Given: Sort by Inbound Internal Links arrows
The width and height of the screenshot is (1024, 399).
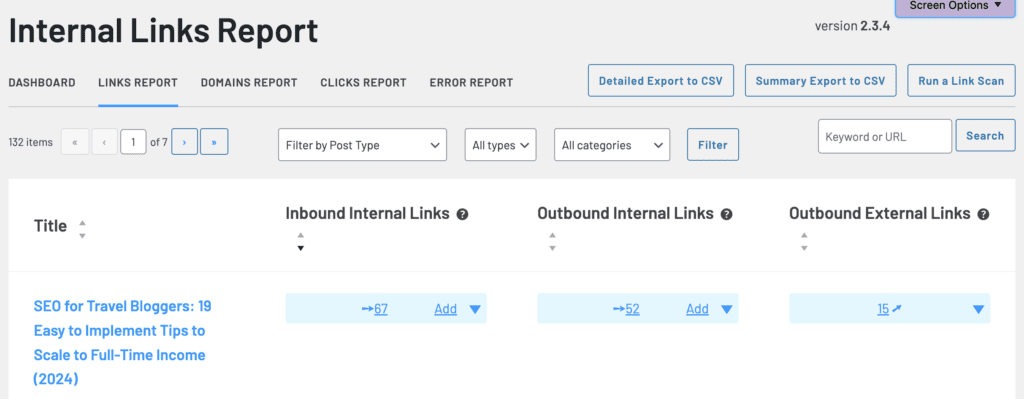Looking at the screenshot, I should coord(300,241).
